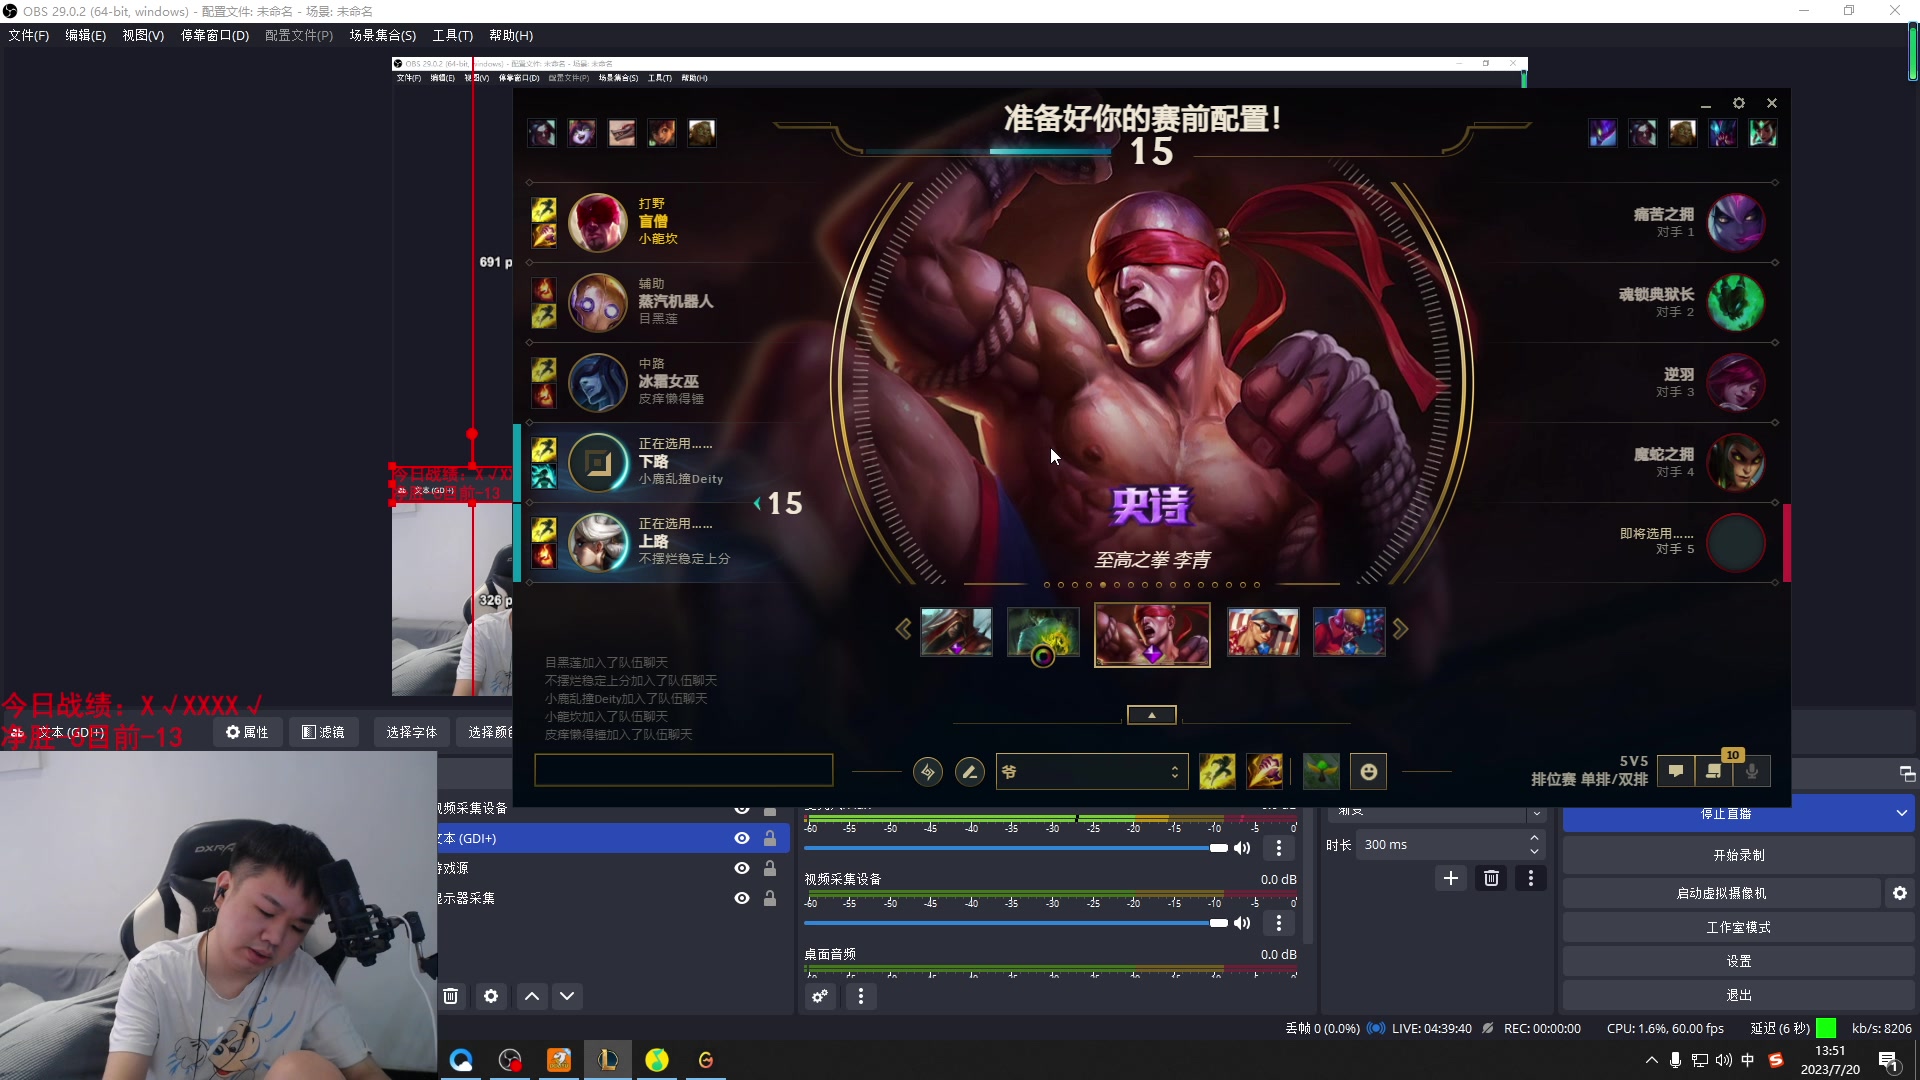Open advanced audio properties gears icon
The width and height of the screenshot is (1920, 1080).
(x=820, y=996)
